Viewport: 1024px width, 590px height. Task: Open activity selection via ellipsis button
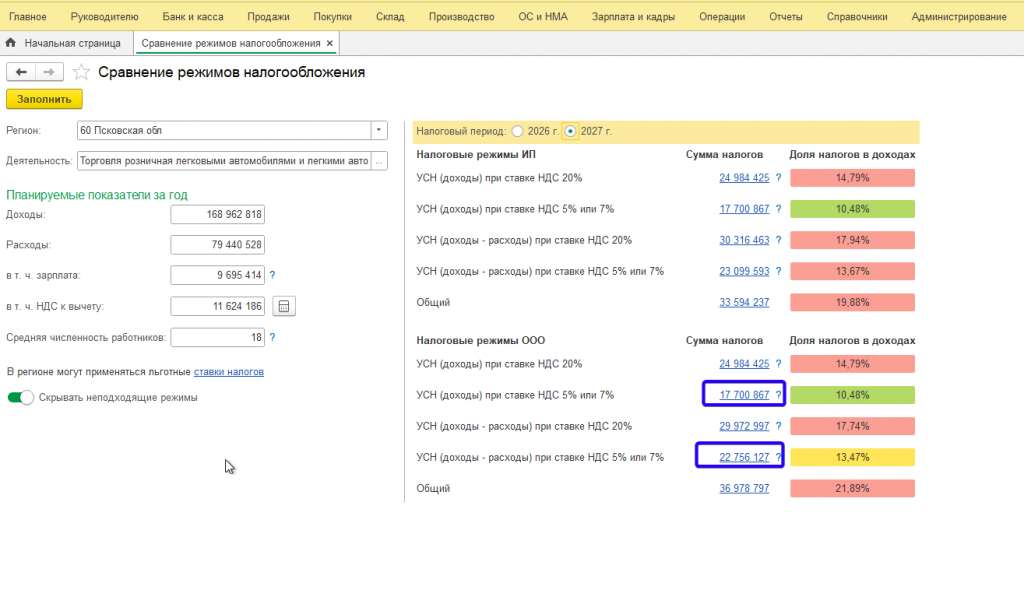coord(379,161)
